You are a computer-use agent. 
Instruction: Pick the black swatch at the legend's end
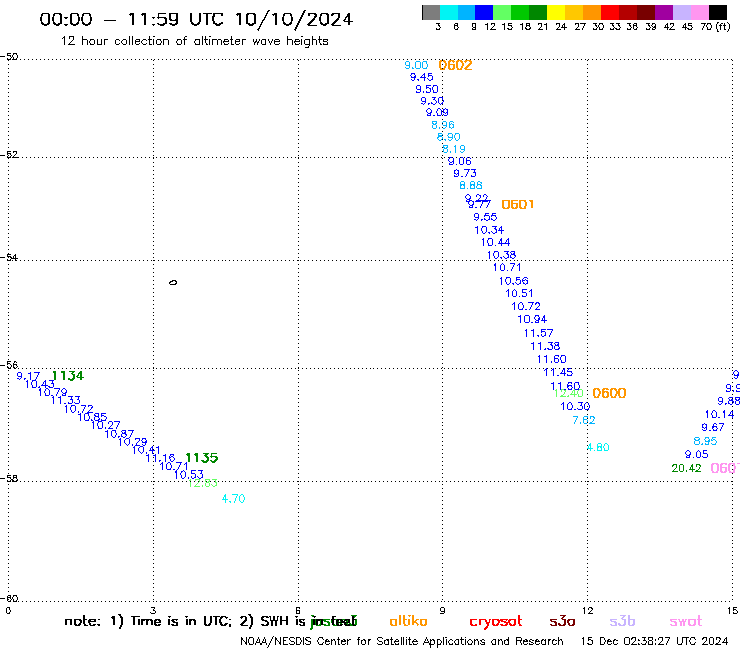click(718, 12)
